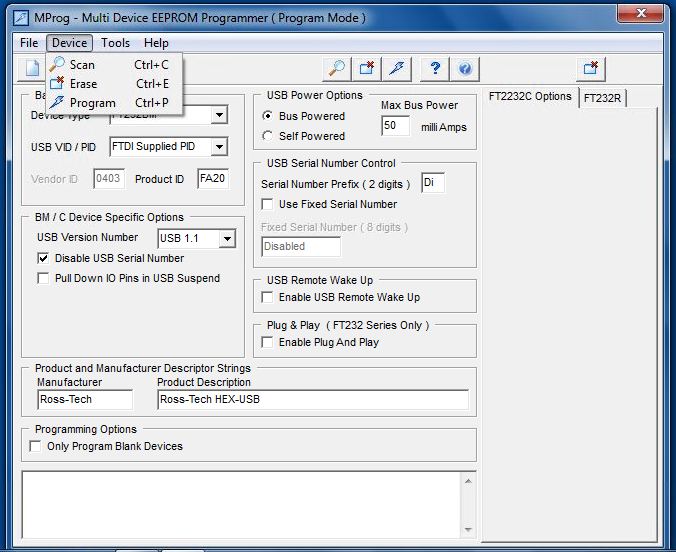676x552 pixels.
Task: Open the File menu
Action: (29, 43)
